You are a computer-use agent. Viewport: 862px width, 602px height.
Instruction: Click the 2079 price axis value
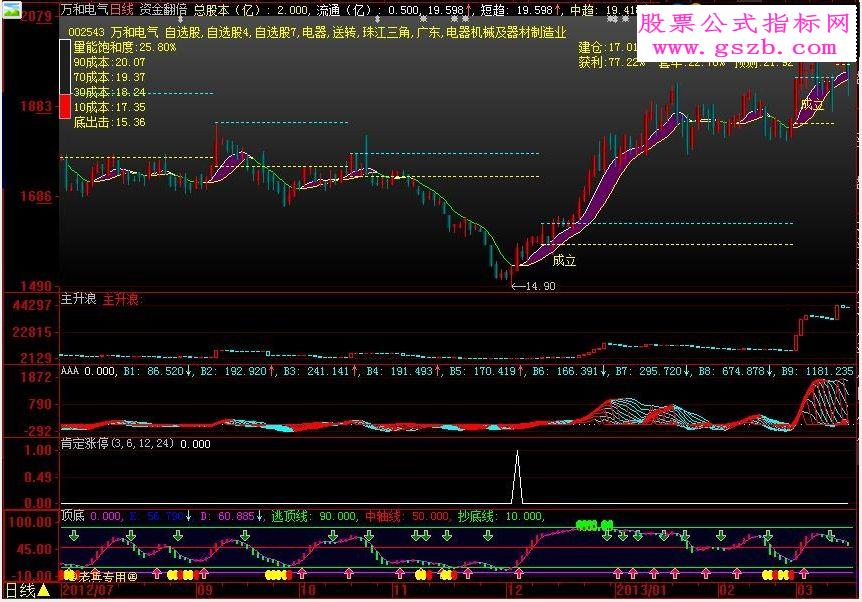coord(36,16)
